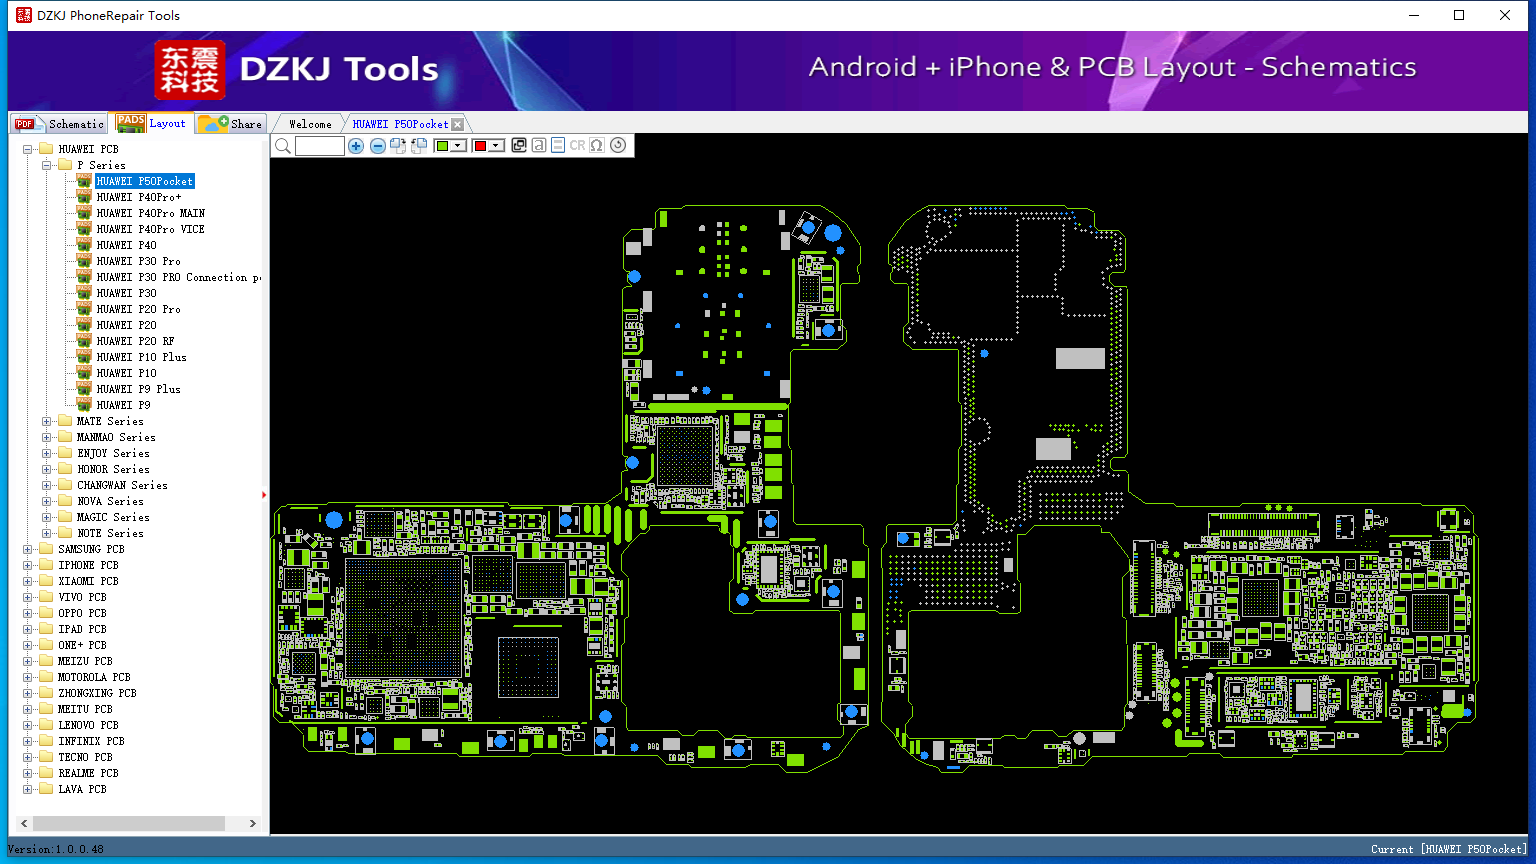Select the "CHANGWAN Series" folder row
The image size is (1536, 864).
pyautogui.click(x=122, y=485)
